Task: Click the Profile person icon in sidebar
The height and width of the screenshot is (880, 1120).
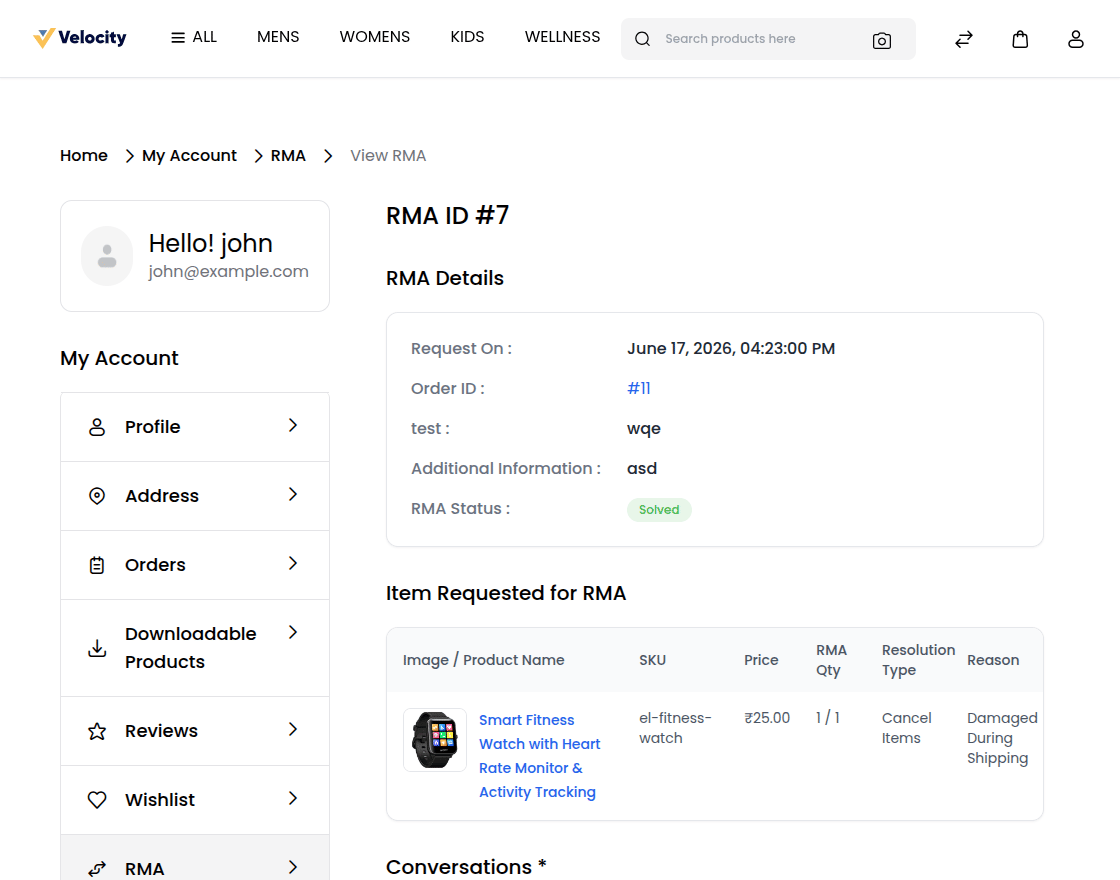Action: (x=96, y=427)
